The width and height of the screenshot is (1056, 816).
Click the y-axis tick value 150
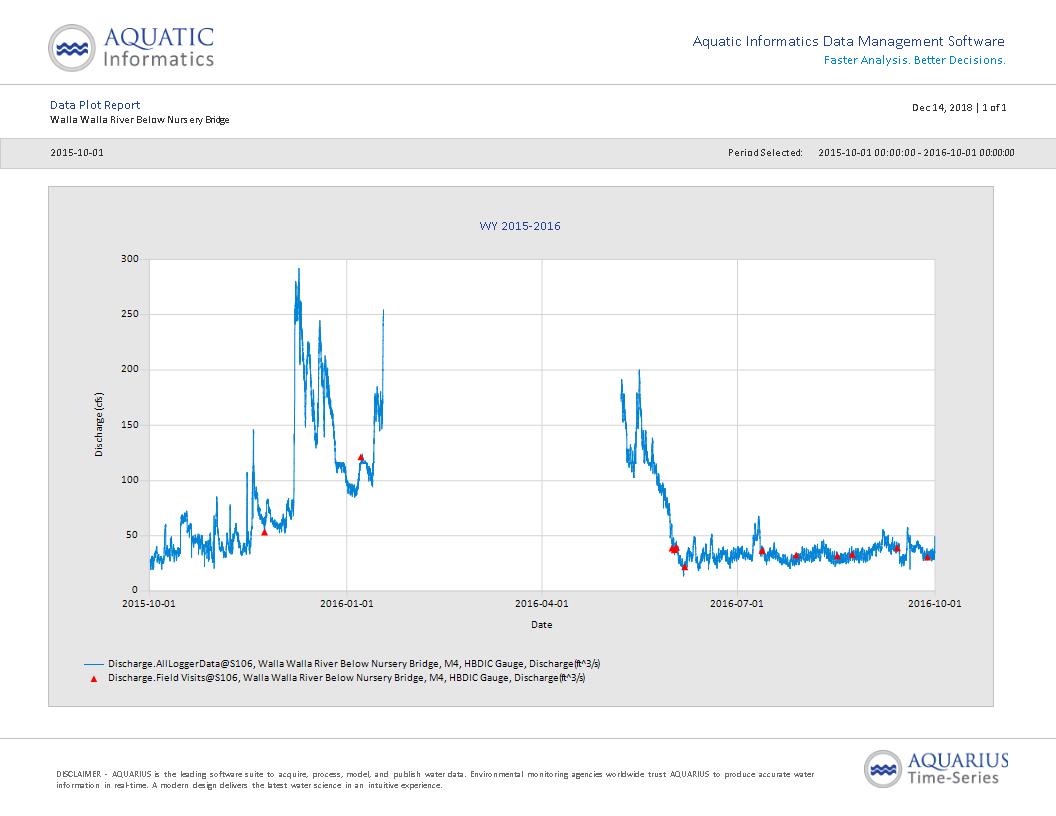(130, 425)
